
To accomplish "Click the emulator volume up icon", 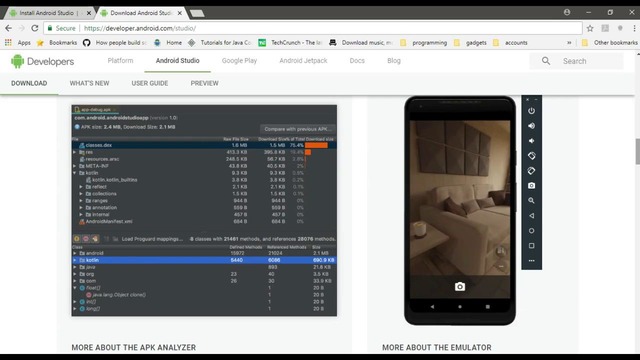I will pos(531,126).
